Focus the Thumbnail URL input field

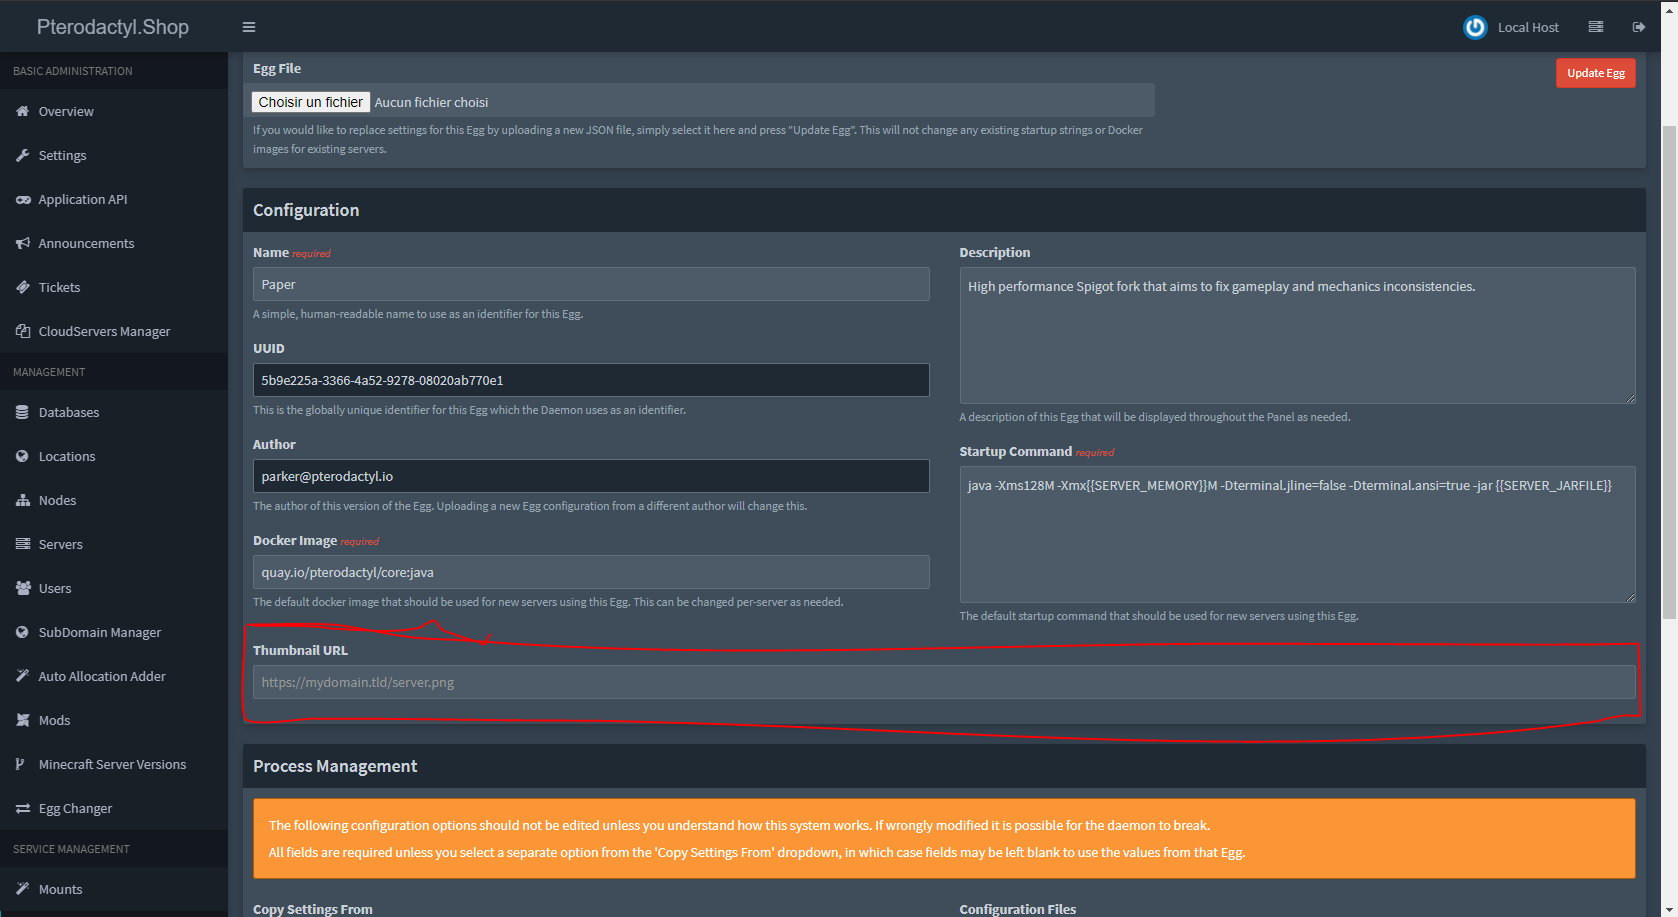943,682
